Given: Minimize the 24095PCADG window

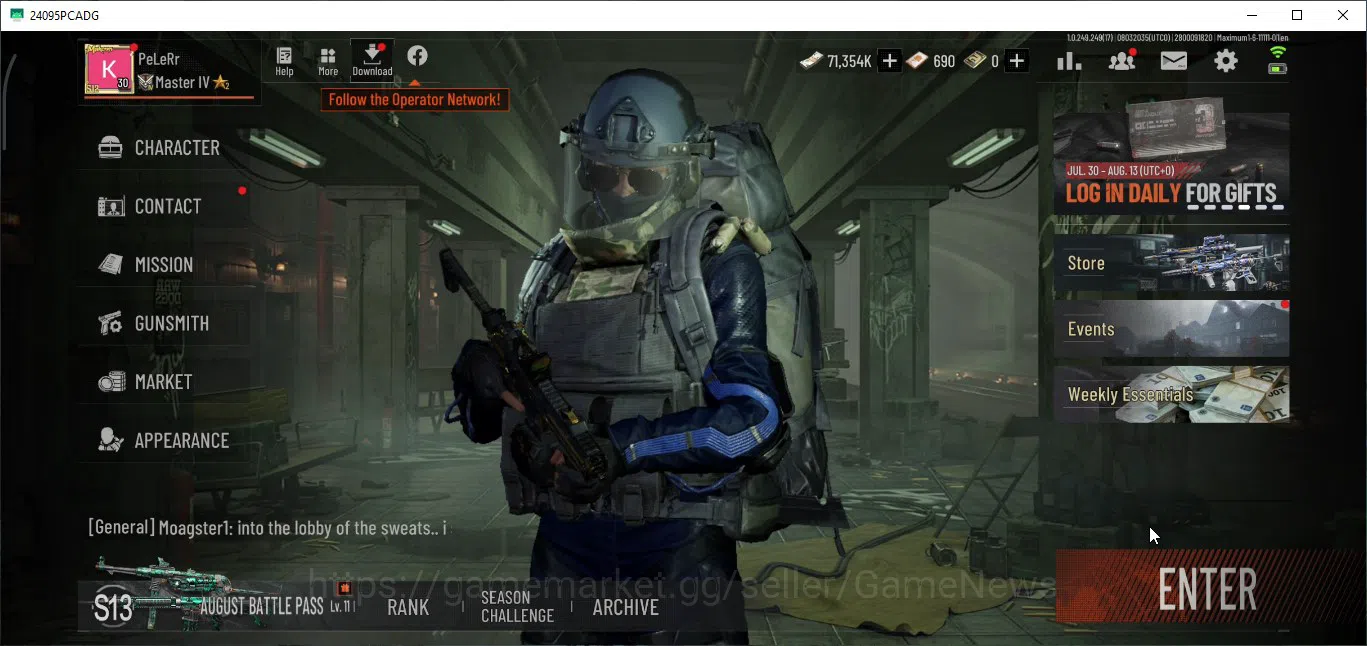Looking at the screenshot, I should point(1251,15).
